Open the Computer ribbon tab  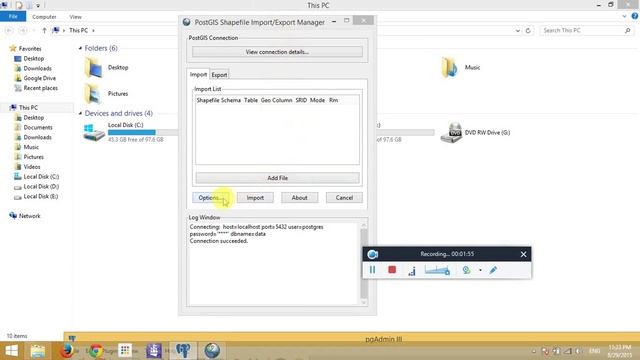44,17
